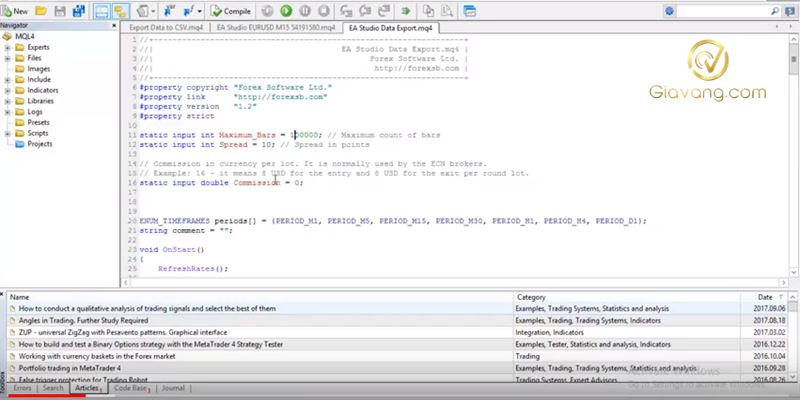Click the editor tabs scroll-left arrow
The image size is (800, 400).
tap(777, 27)
